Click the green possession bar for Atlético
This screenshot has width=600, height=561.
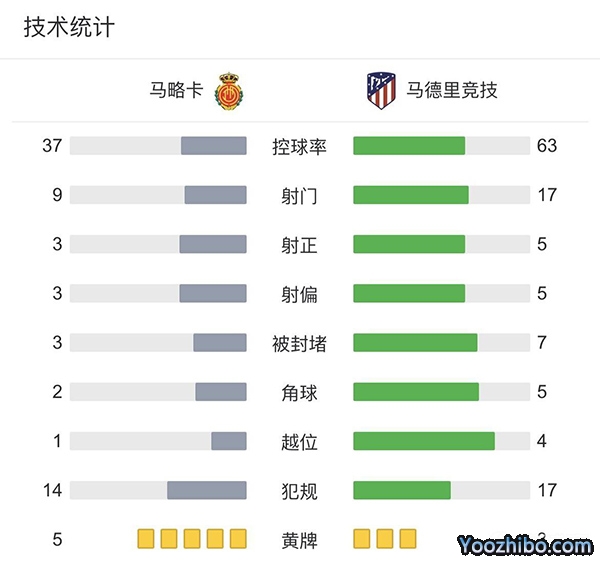point(409,146)
